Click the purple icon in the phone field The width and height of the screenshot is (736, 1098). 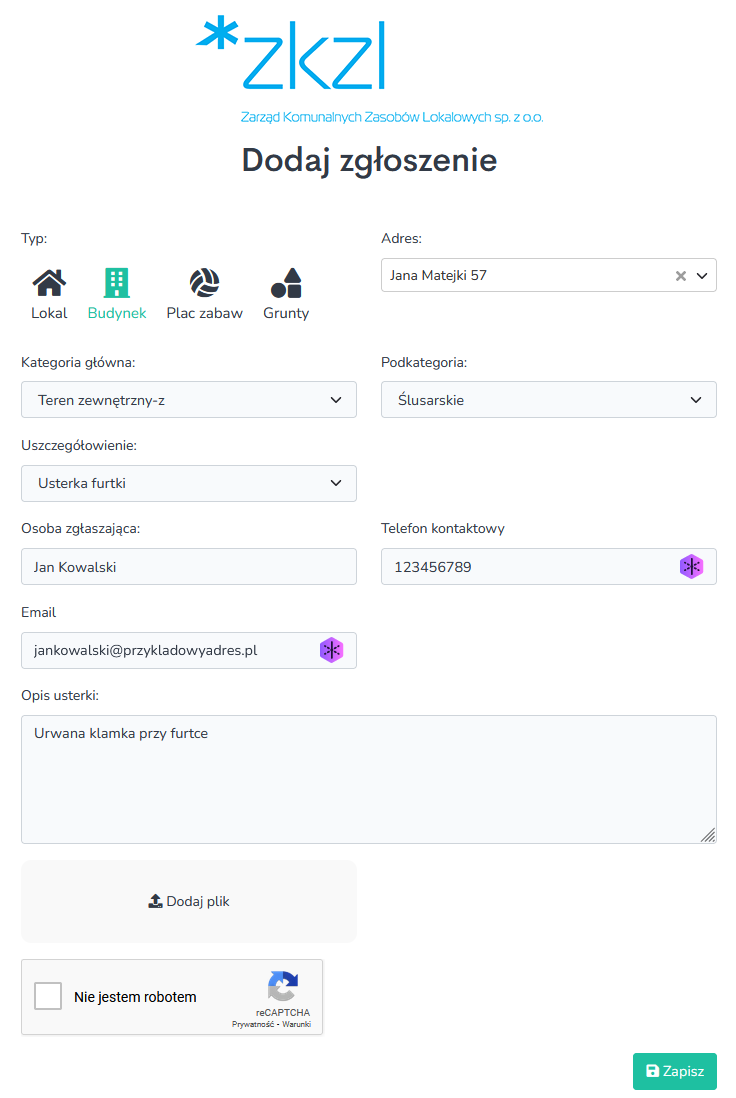[691, 567]
